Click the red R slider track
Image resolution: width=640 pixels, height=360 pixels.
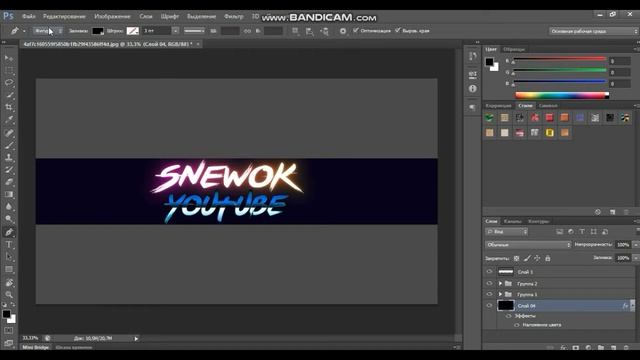click(x=560, y=59)
